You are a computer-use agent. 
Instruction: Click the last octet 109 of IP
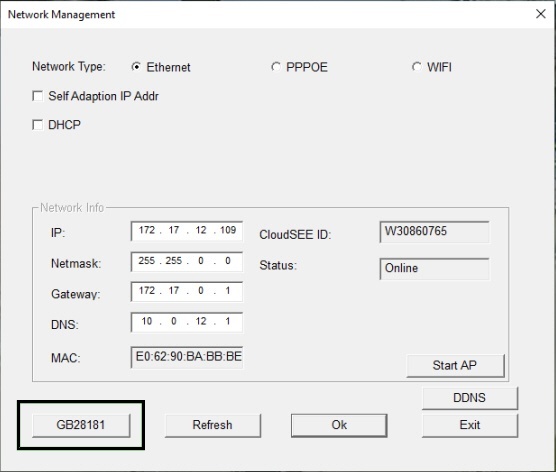(x=228, y=231)
